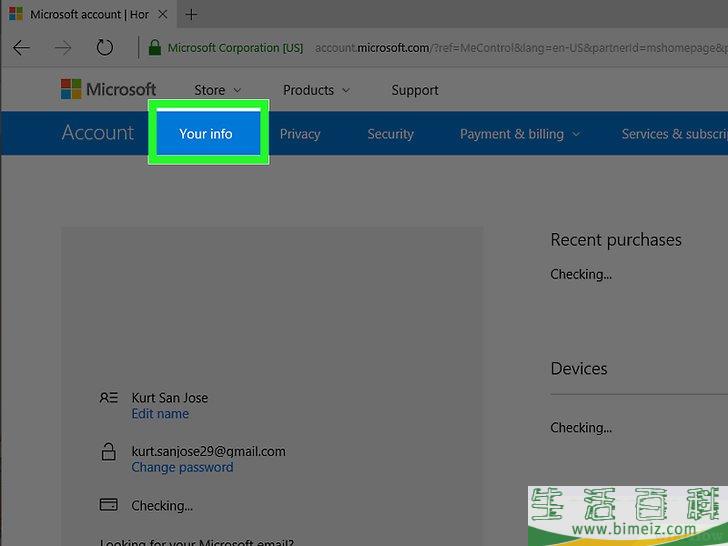Click the browser Forward arrow
This screenshot has width=728, height=546.
click(62, 47)
